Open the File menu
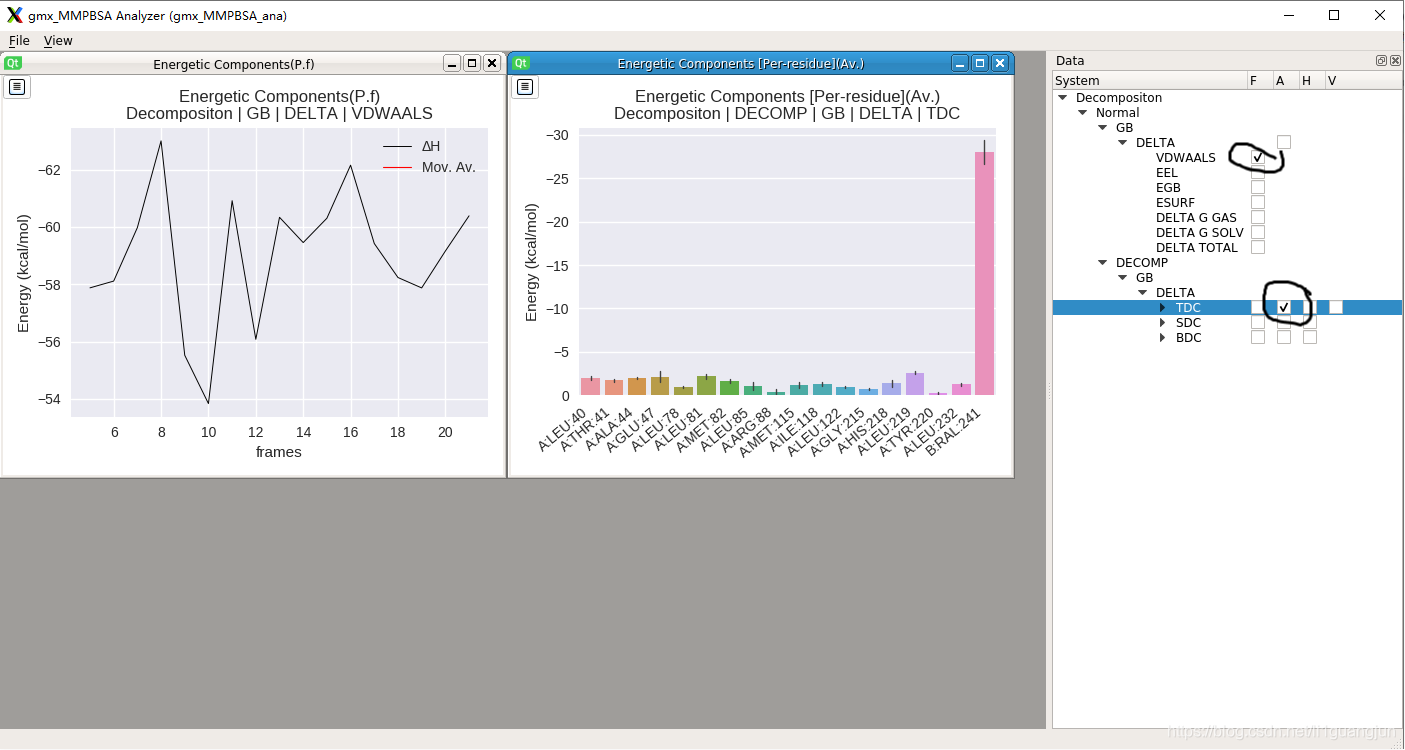The width and height of the screenshot is (1405, 750). 19,40
